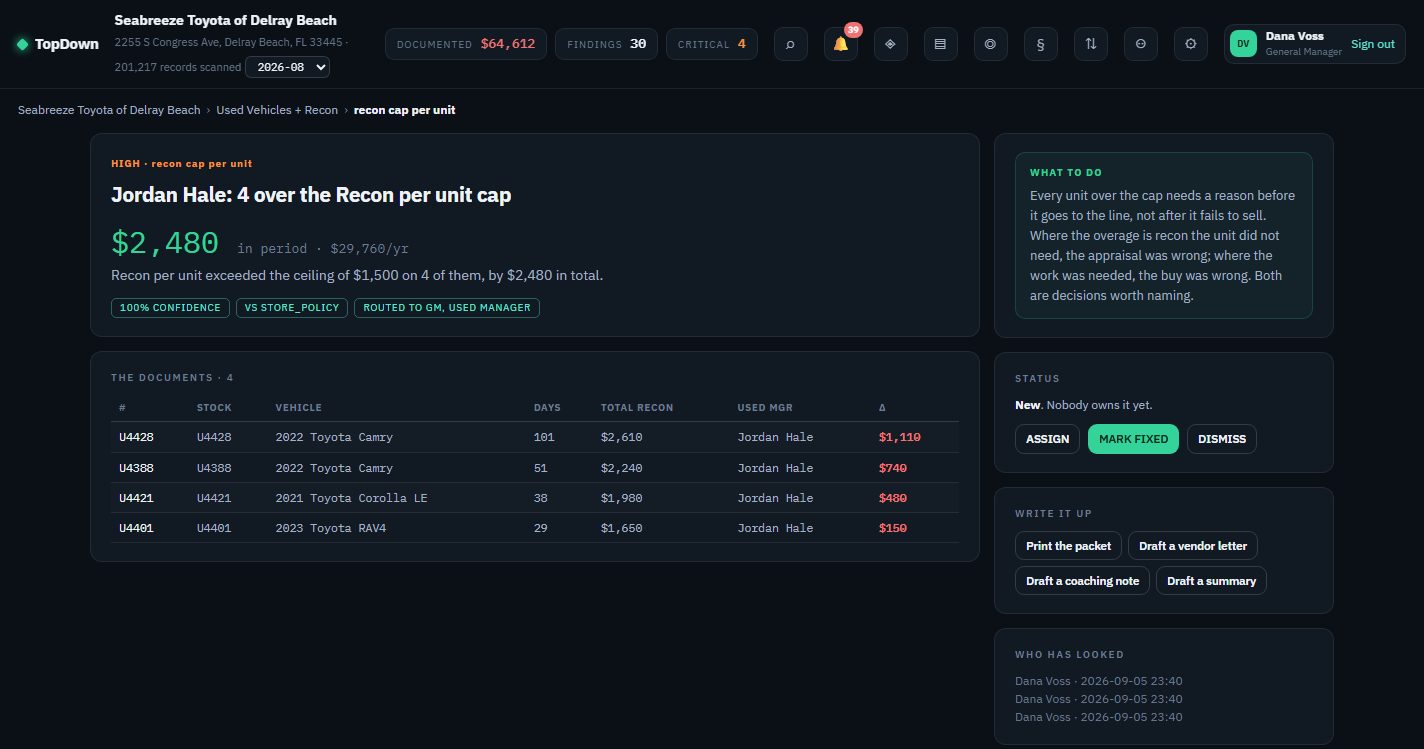This screenshot has height=749, width=1424.
Task: Click Draft a coaching note
Action: coord(1082,581)
